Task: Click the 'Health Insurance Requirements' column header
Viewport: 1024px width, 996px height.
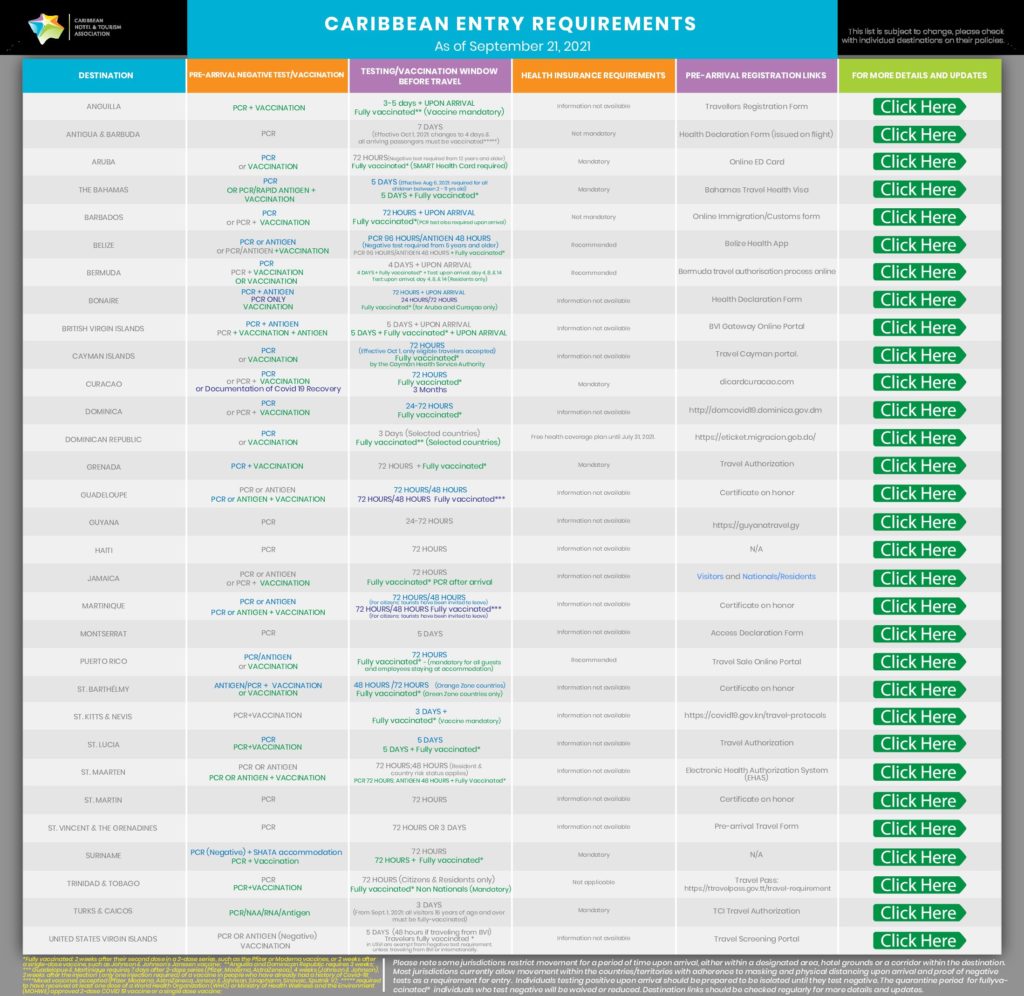Action: 592,75
